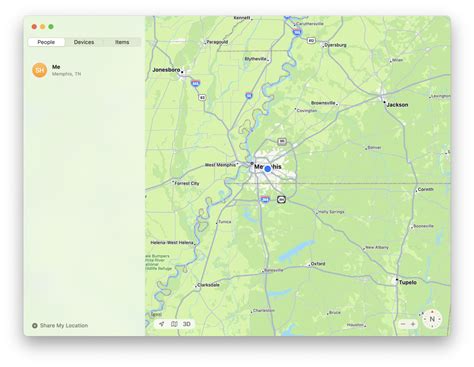Zoom in with the plus button
This screenshot has width=474, height=367.
point(413,324)
